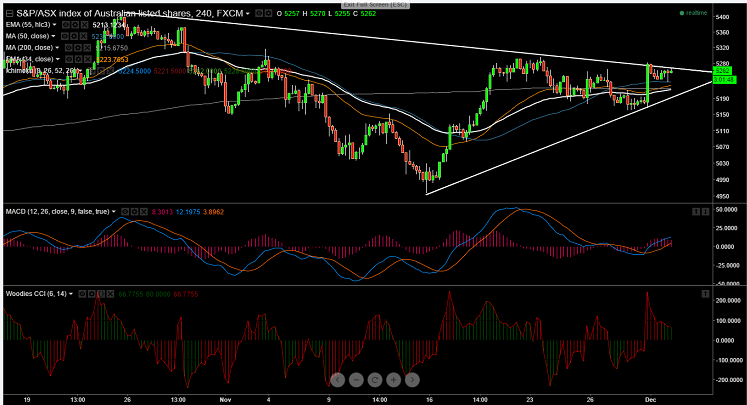Move the MACD pane down with arrow icon
The width and height of the screenshot is (747, 405).
pos(706,212)
